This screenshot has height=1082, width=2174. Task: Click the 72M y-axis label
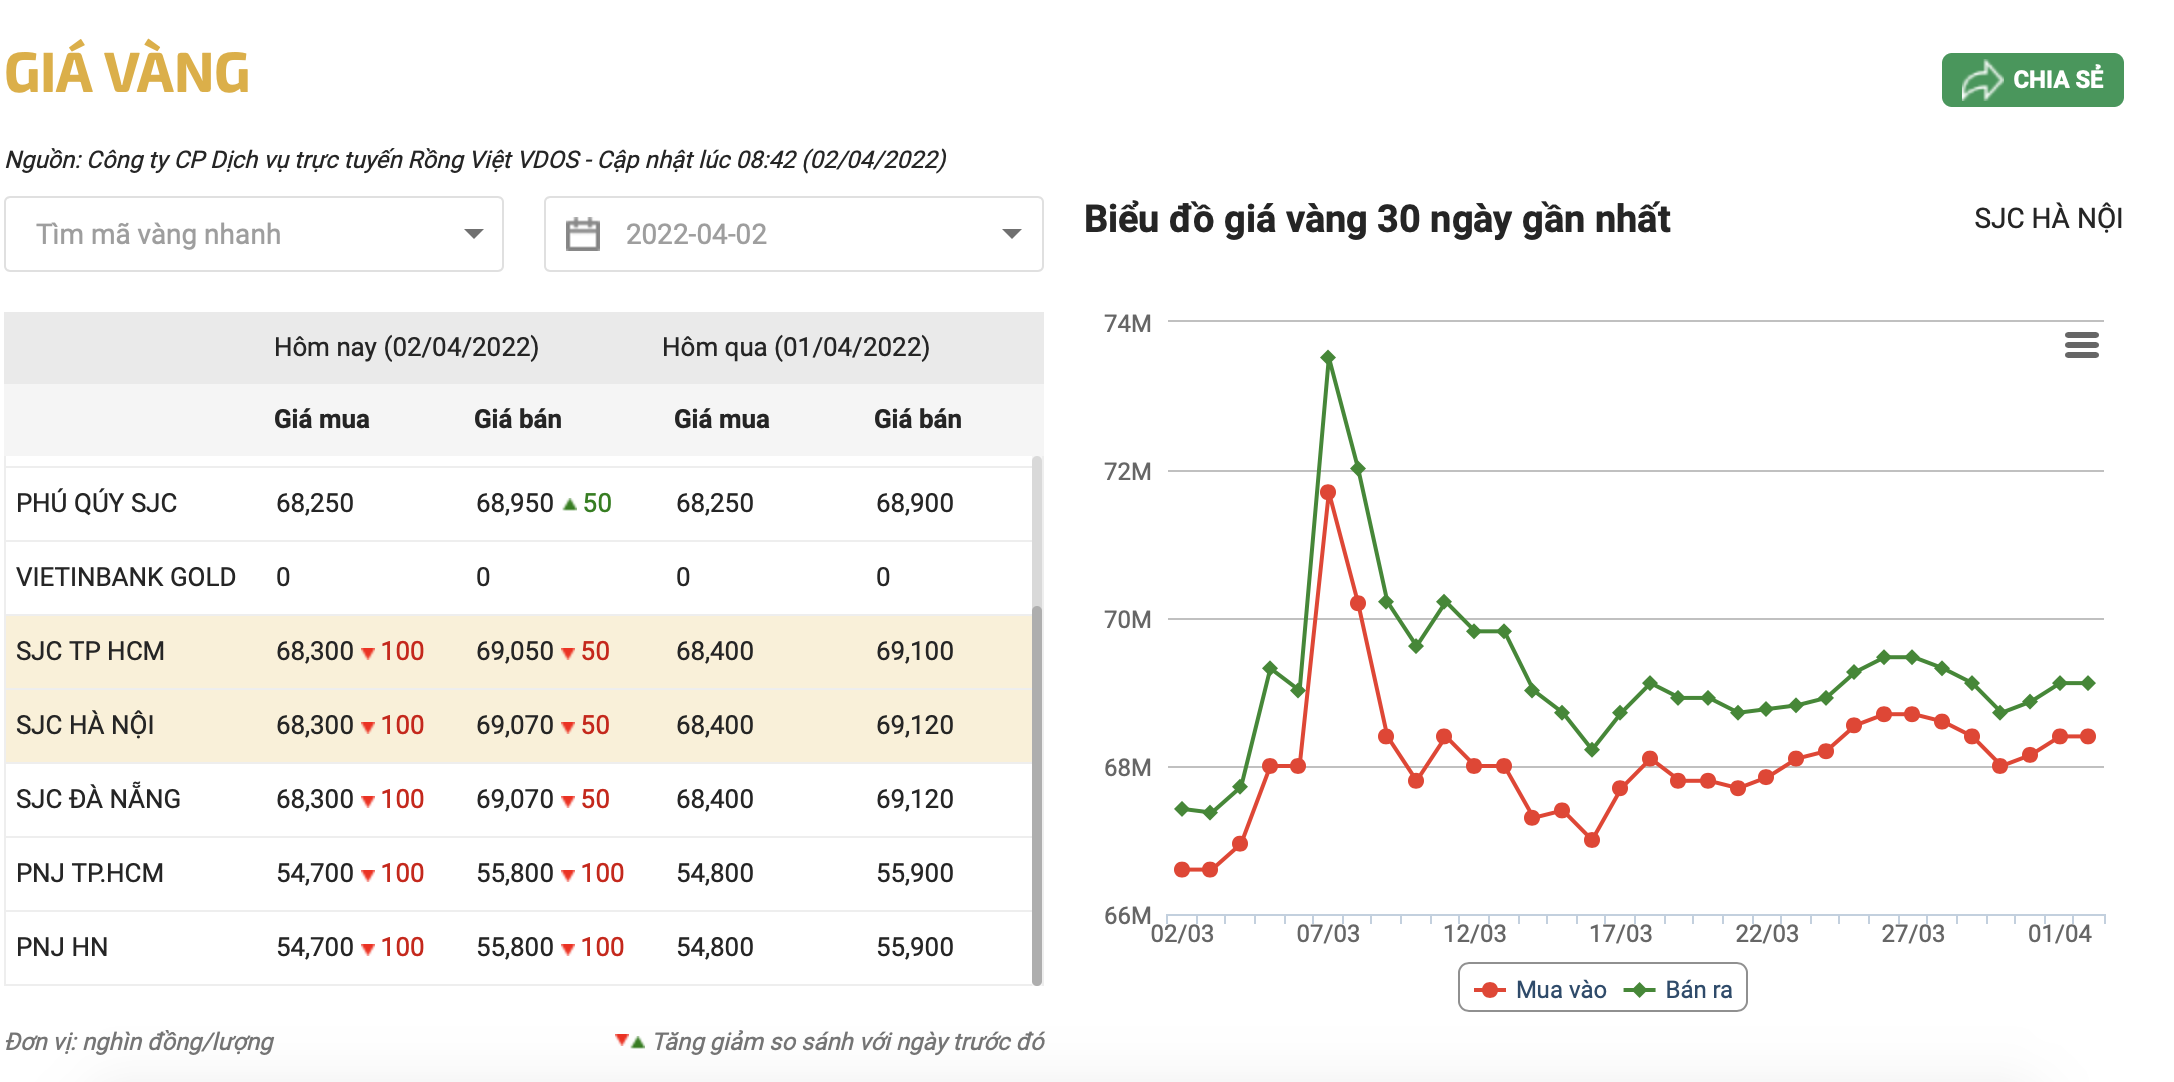click(x=1127, y=471)
